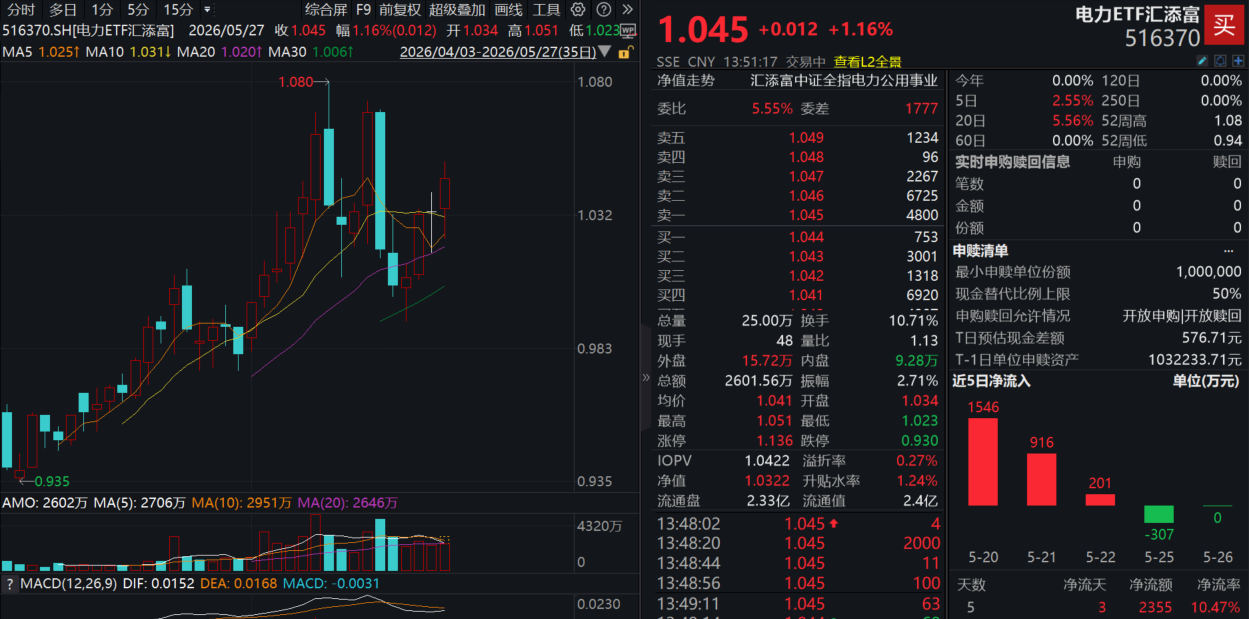Click 5-25 green outflow bar -307
The image size is (1249, 619).
point(1159,514)
